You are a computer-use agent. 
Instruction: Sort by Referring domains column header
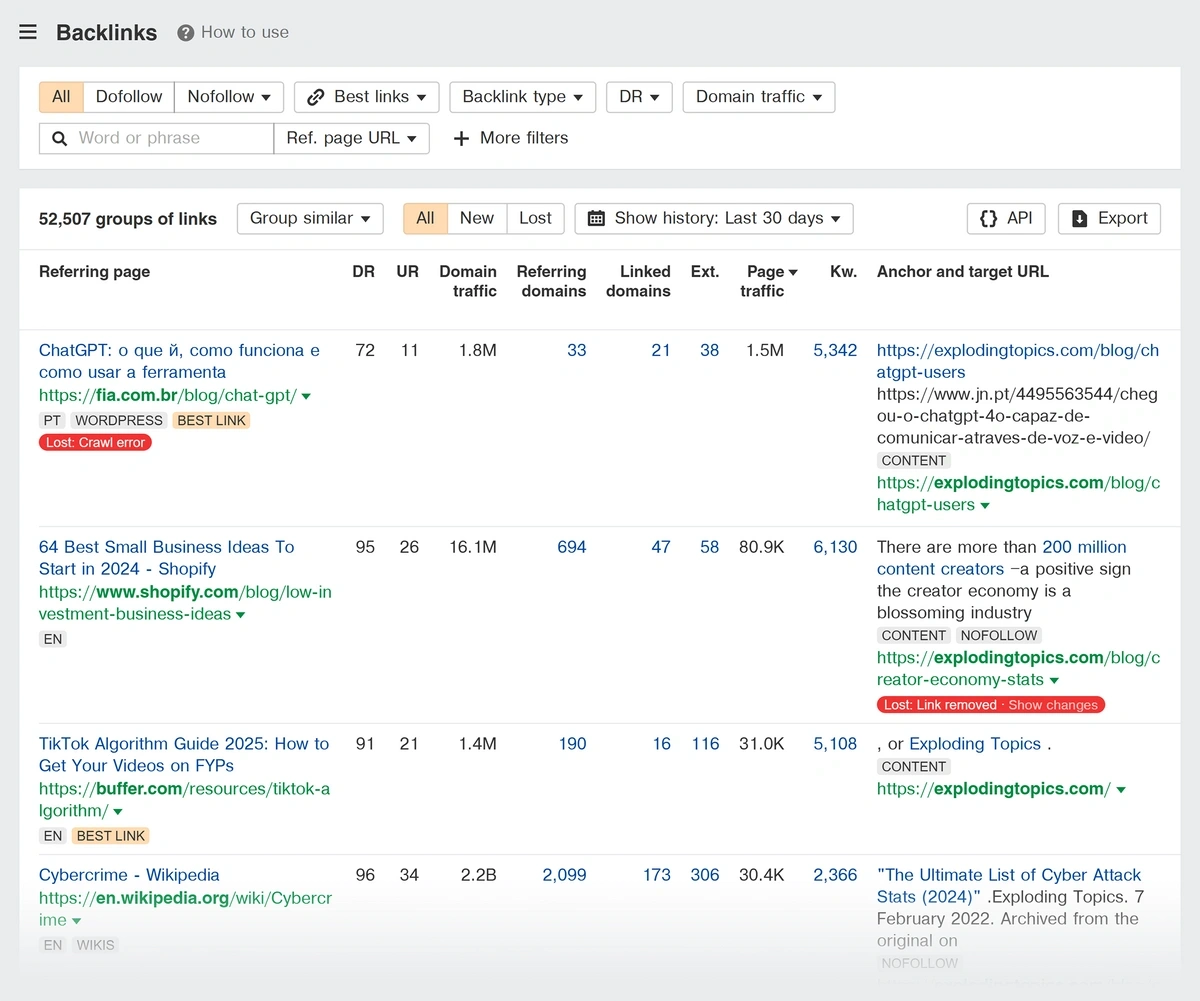tap(551, 281)
